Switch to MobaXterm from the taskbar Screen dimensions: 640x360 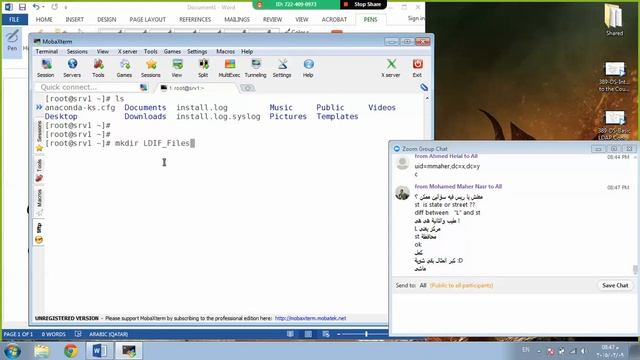pyautogui.click(x=129, y=351)
